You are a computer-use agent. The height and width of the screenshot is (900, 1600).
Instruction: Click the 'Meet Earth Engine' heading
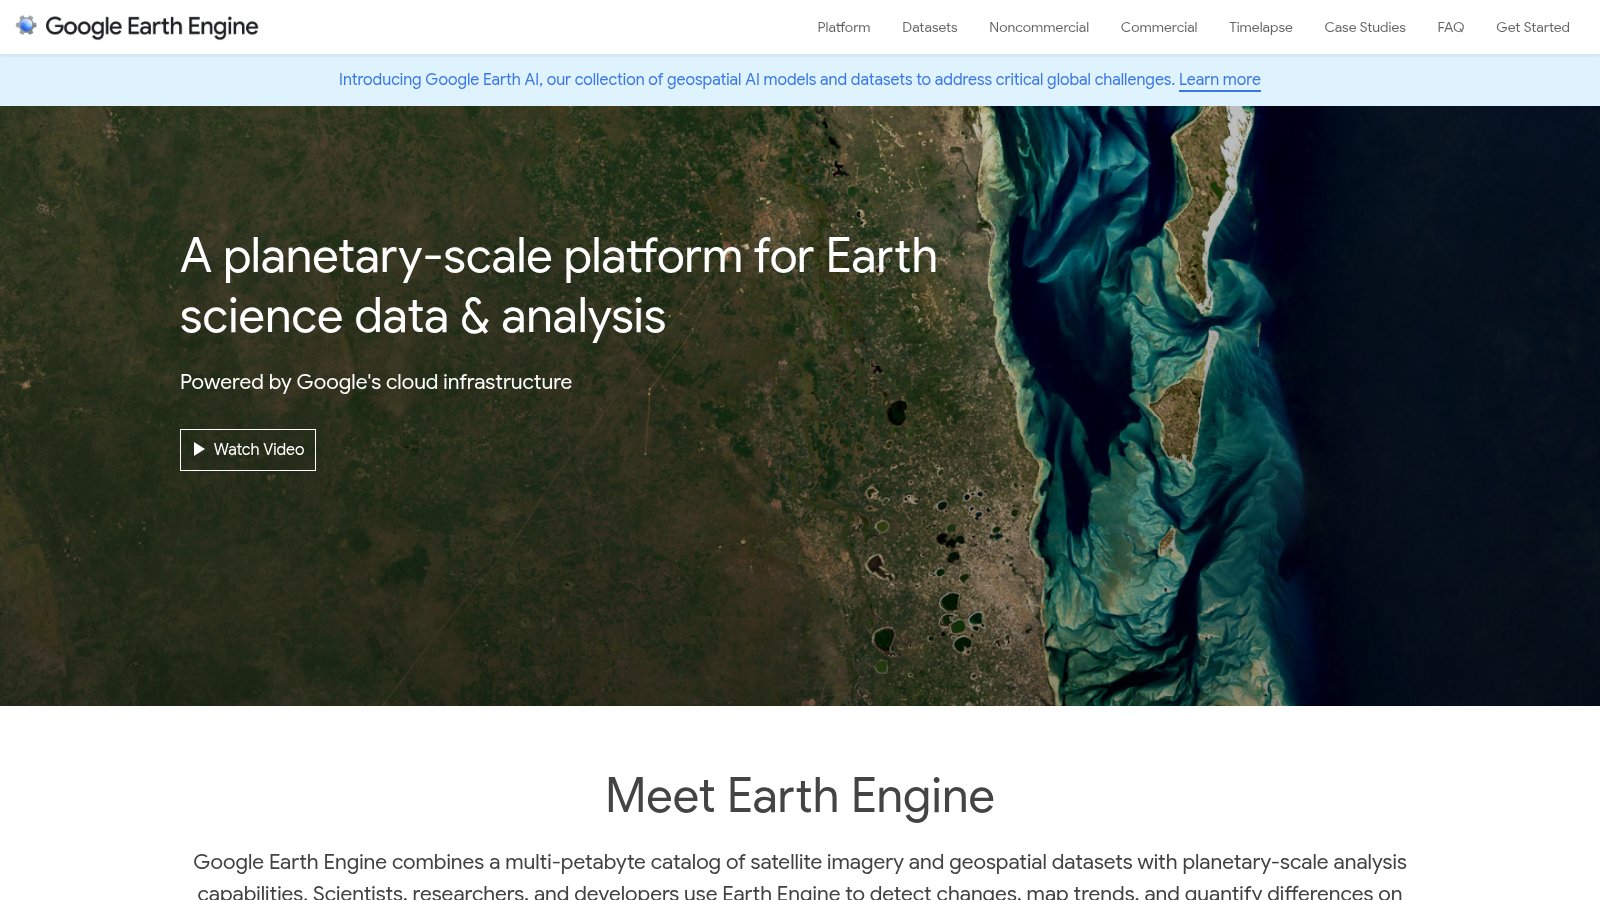pyautogui.click(x=800, y=796)
